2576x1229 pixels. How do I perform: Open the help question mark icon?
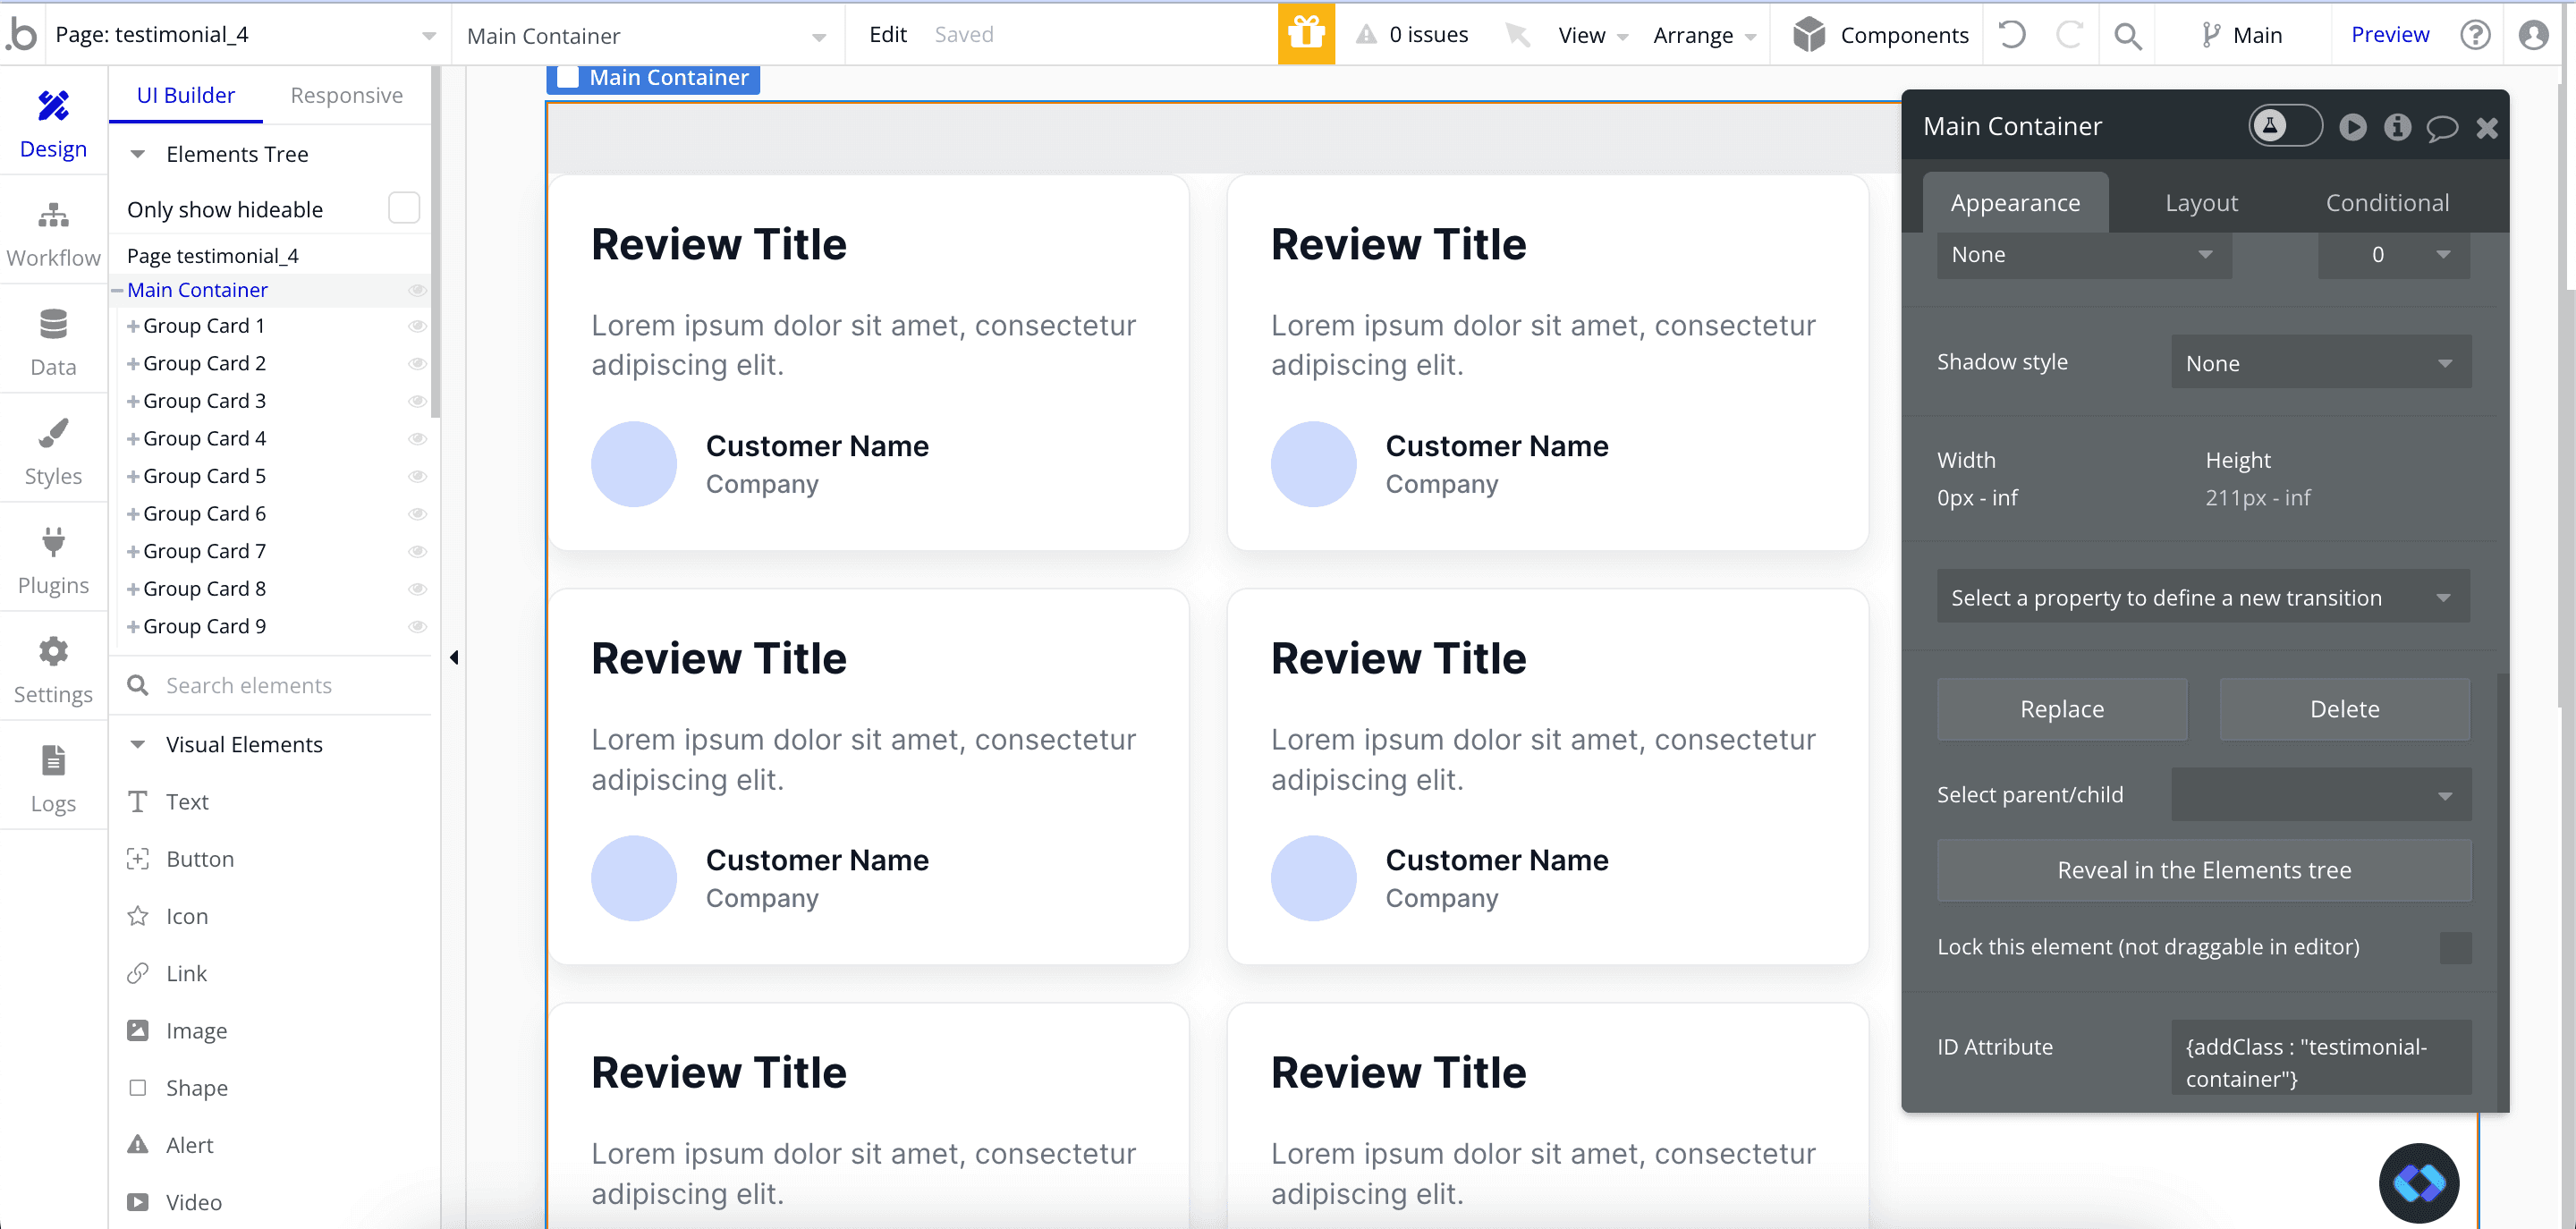pyautogui.click(x=2474, y=35)
